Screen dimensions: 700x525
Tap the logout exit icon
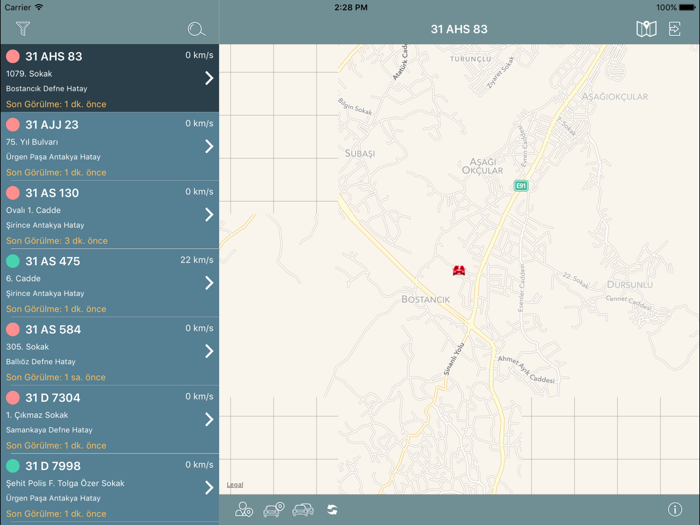pos(675,29)
